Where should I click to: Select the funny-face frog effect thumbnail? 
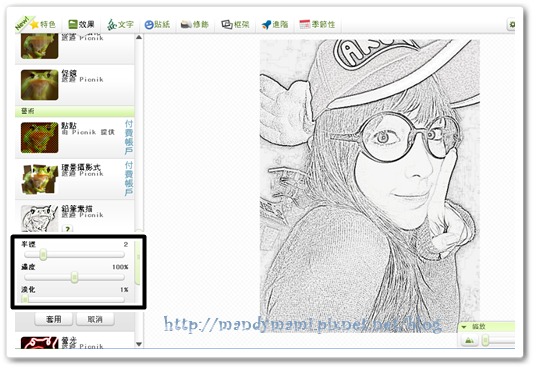[x=39, y=85]
